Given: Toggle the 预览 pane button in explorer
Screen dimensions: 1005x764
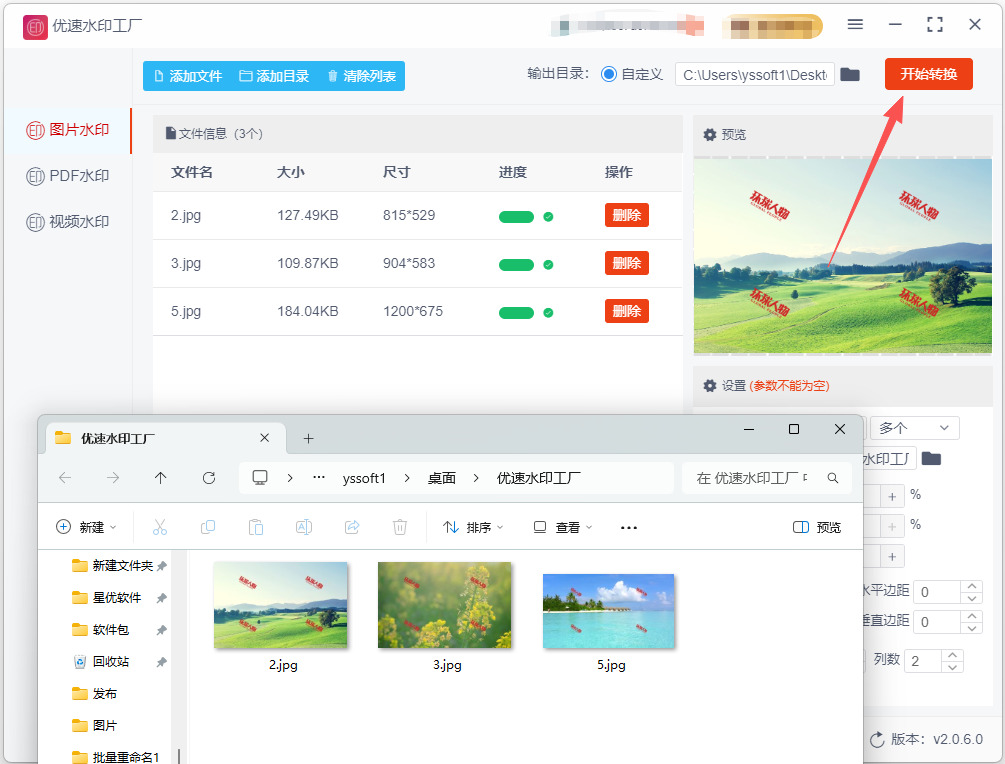Looking at the screenshot, I should pyautogui.click(x=817, y=527).
